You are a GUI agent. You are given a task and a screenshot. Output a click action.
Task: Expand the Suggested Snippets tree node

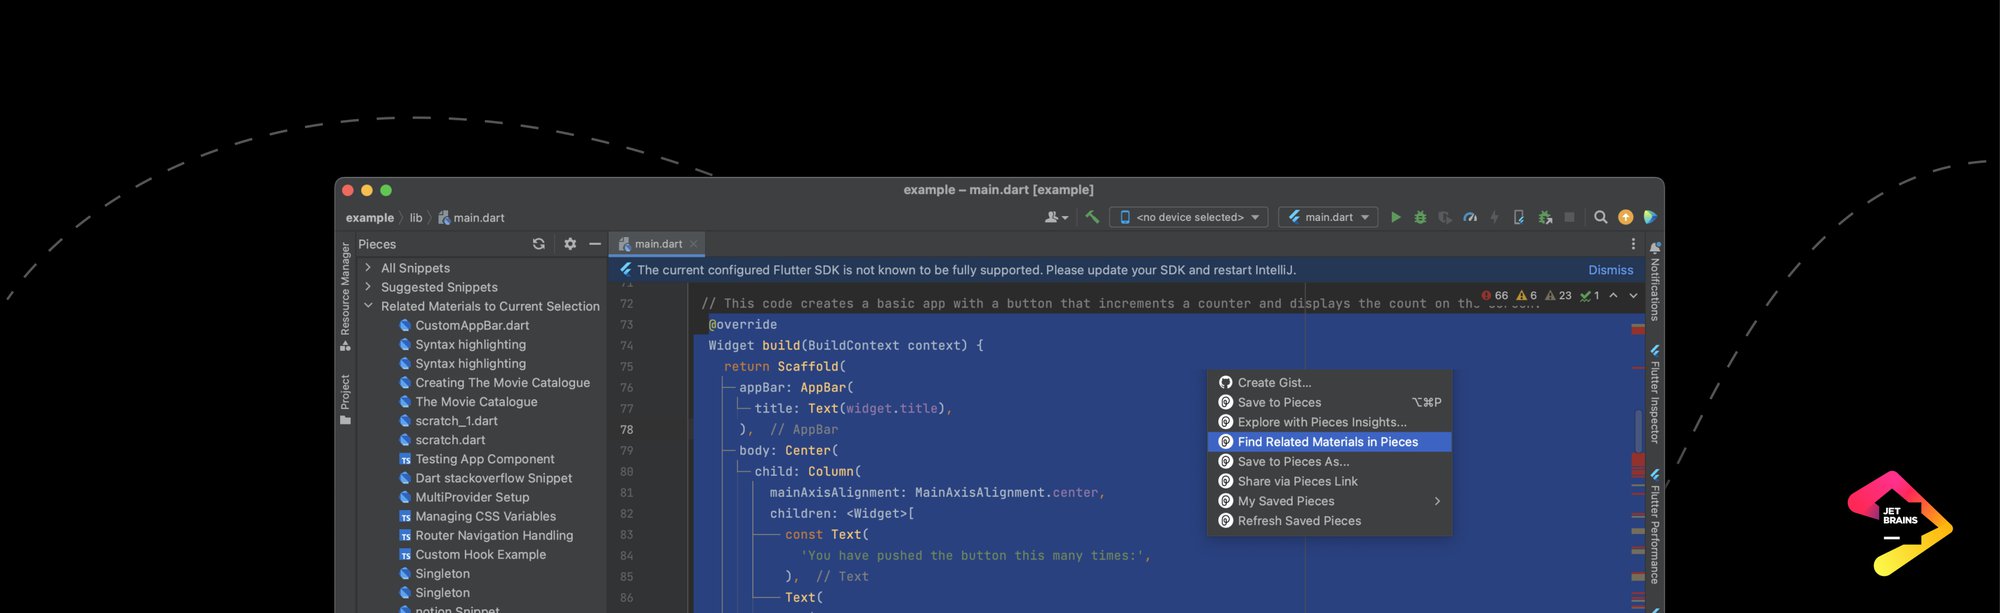point(368,287)
